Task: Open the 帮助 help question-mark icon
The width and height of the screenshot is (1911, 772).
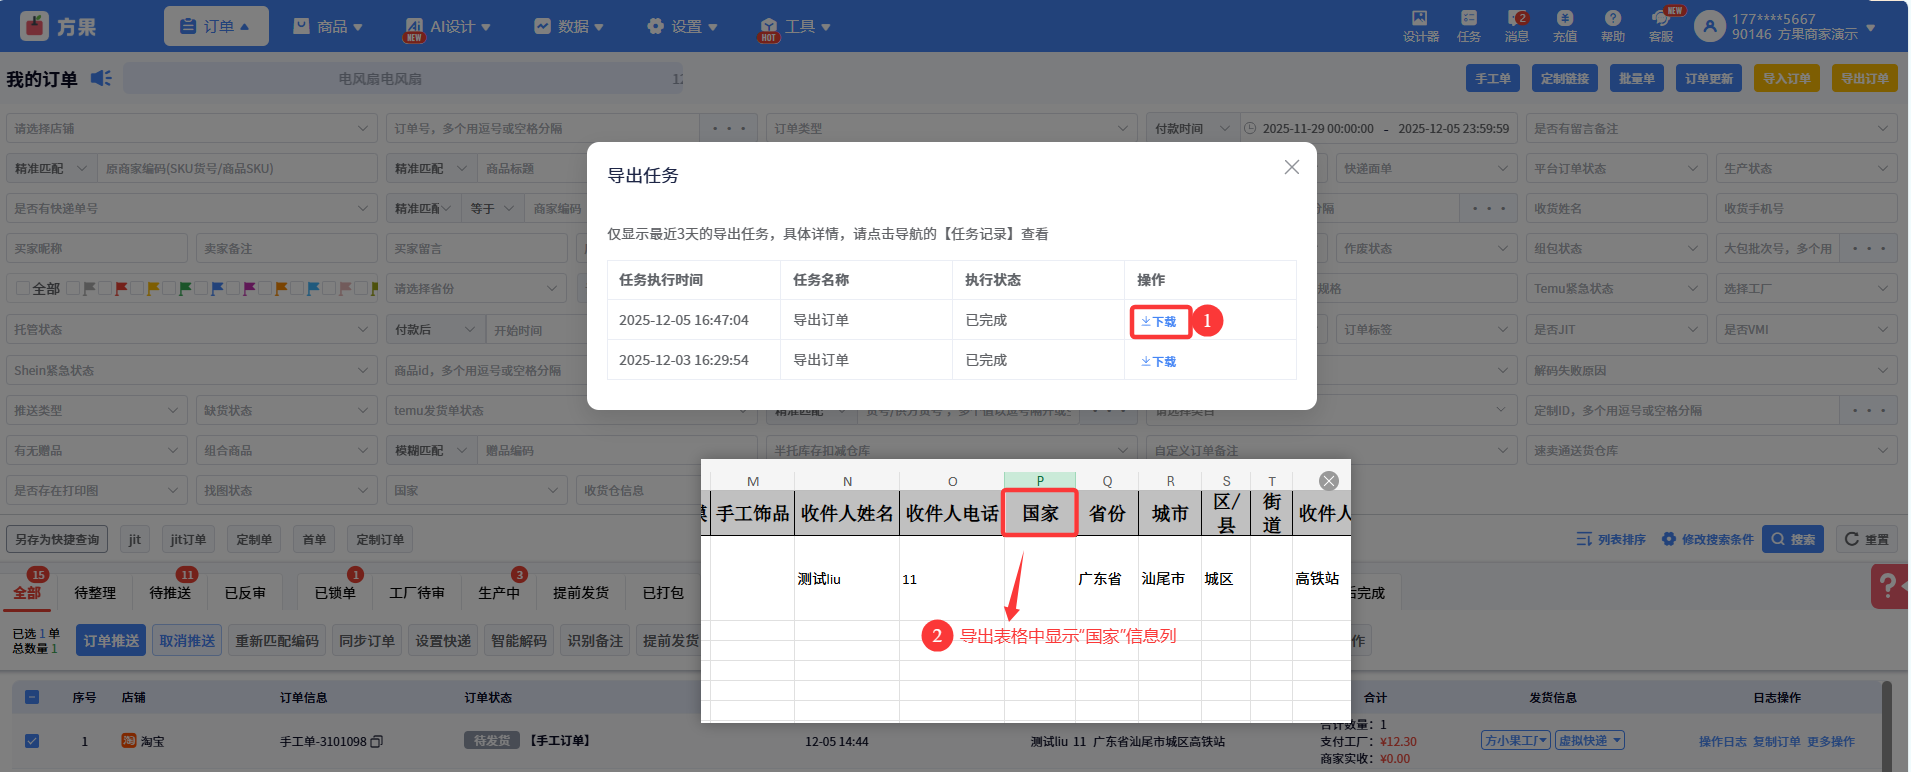Action: (1612, 26)
